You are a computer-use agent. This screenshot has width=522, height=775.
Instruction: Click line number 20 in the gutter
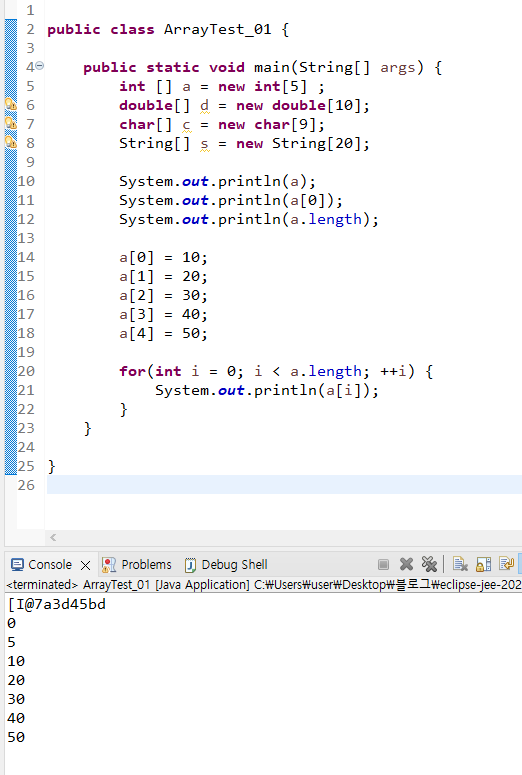[x=26, y=371]
